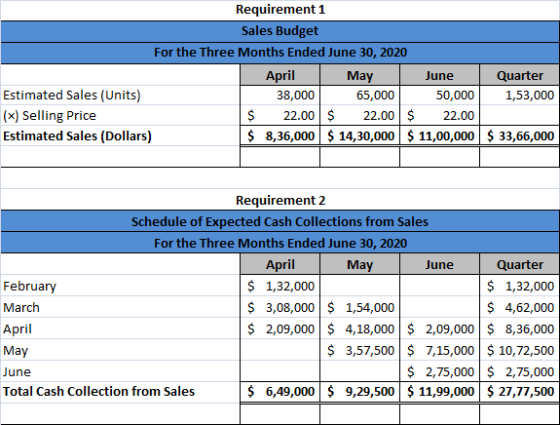Click total May collections $ 9,29,500
This screenshot has height=425, width=560.
coord(360,392)
